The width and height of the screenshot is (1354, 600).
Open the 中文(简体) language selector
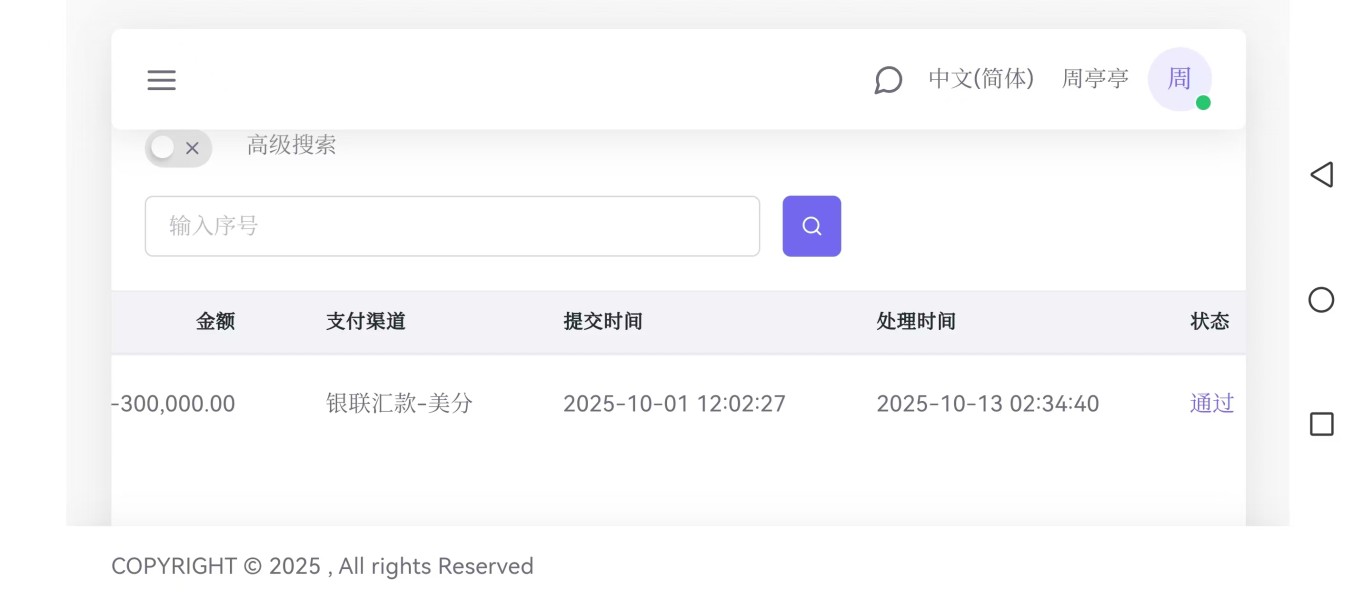980,79
